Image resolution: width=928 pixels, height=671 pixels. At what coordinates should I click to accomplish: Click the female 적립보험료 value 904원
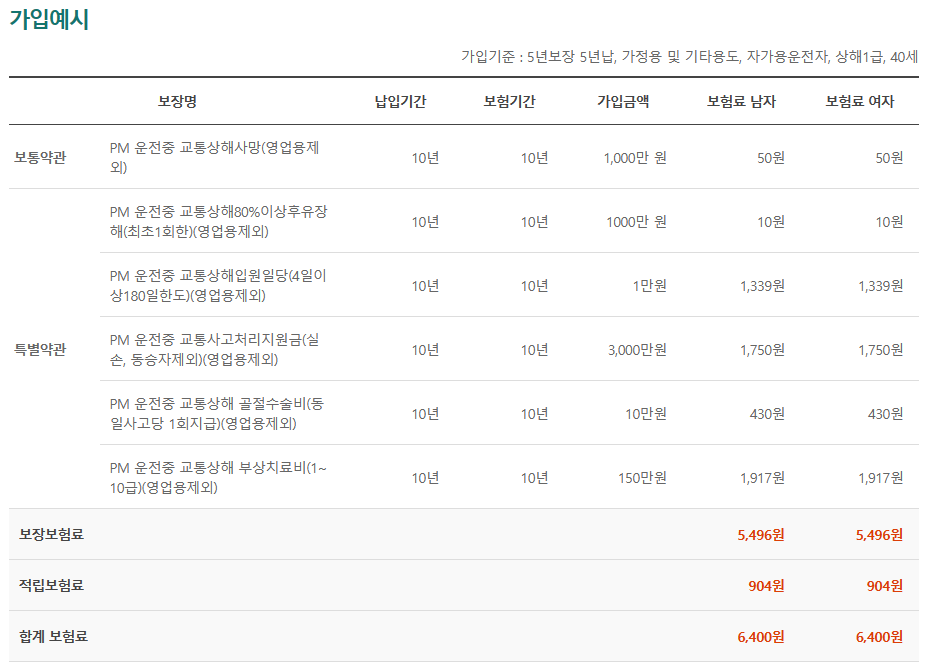885,586
